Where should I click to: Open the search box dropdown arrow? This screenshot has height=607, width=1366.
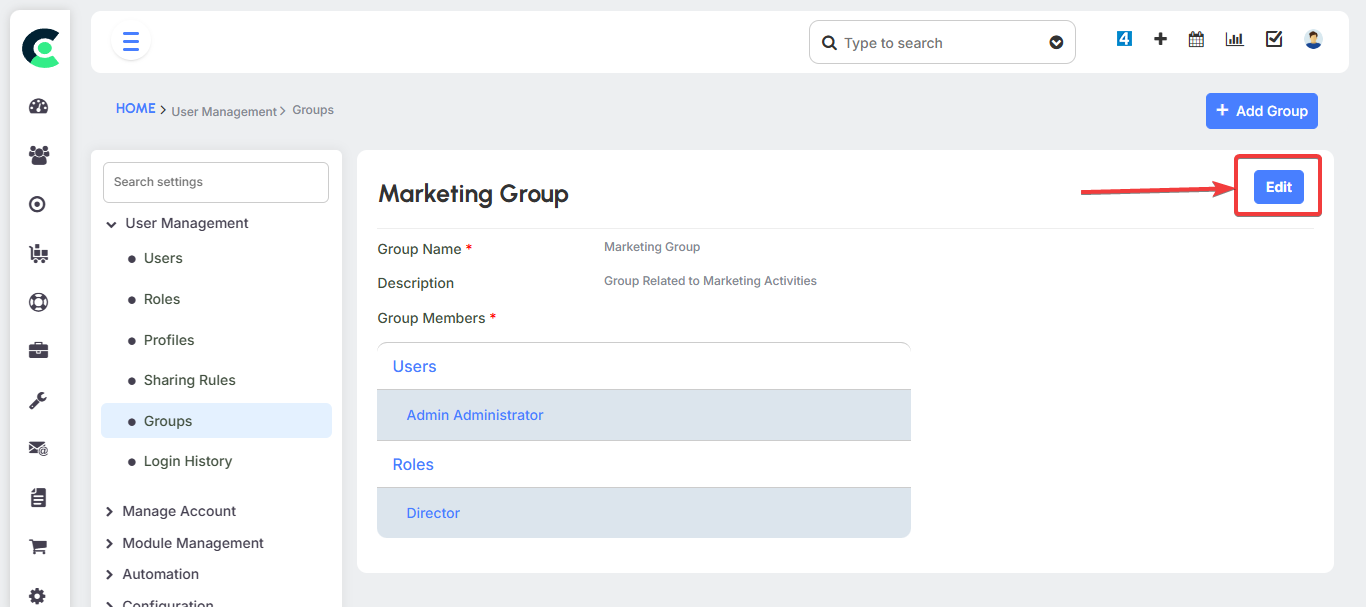[1056, 43]
